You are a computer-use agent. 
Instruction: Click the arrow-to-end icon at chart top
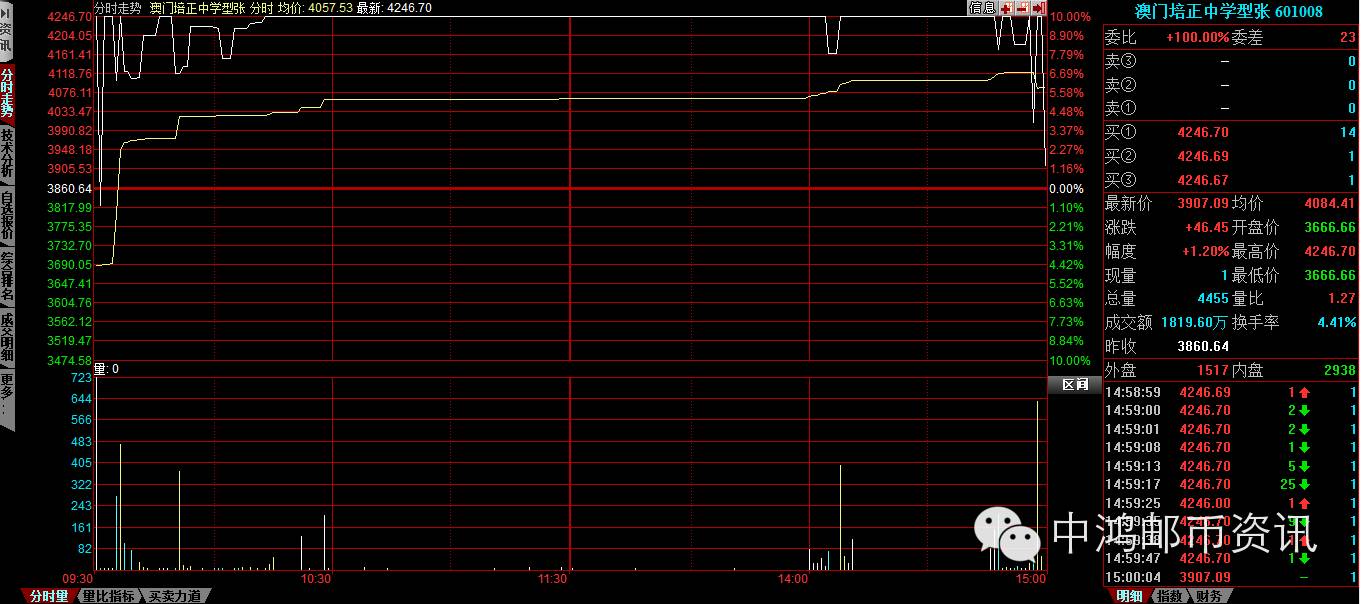coord(1038,8)
